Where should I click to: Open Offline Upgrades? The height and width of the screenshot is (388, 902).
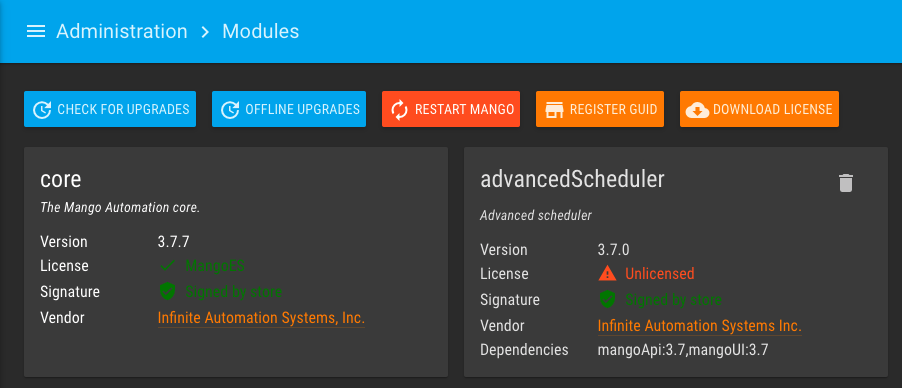pos(289,109)
